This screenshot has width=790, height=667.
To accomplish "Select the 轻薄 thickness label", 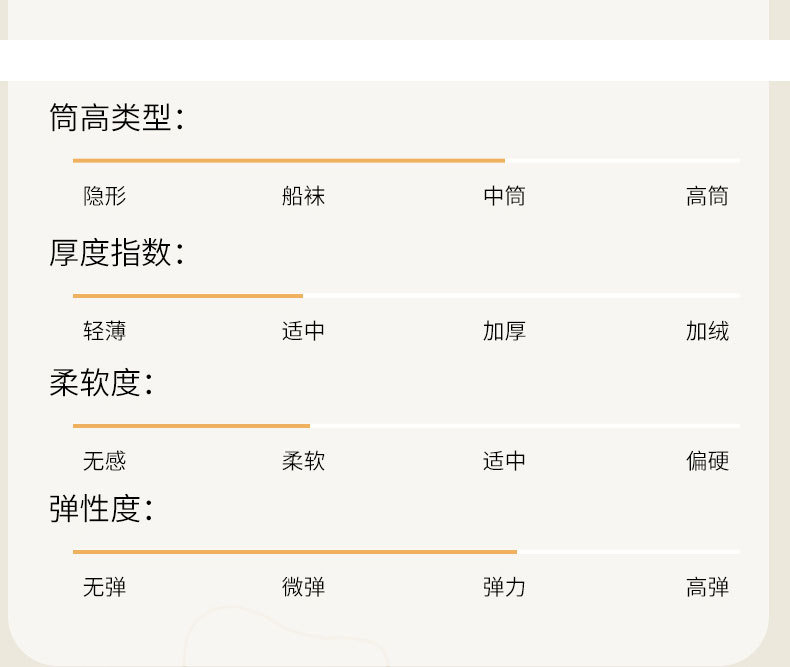I will tap(105, 331).
